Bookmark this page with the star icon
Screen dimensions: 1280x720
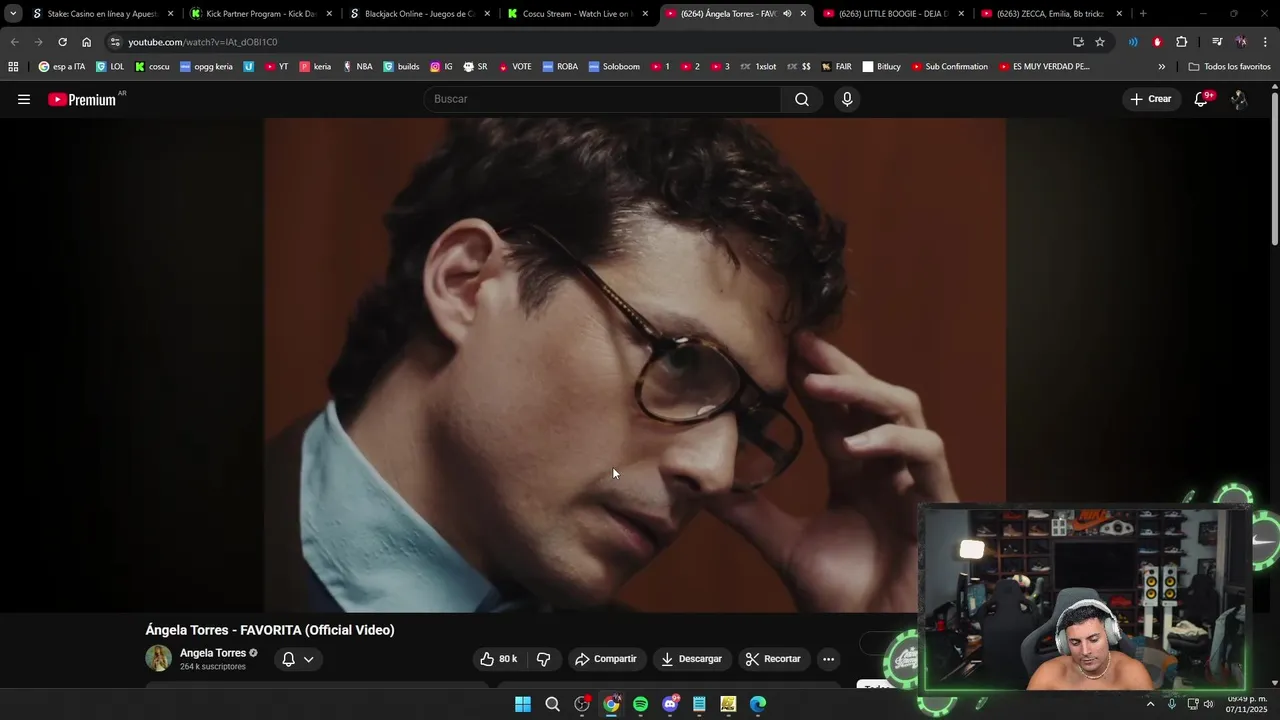coord(1100,42)
